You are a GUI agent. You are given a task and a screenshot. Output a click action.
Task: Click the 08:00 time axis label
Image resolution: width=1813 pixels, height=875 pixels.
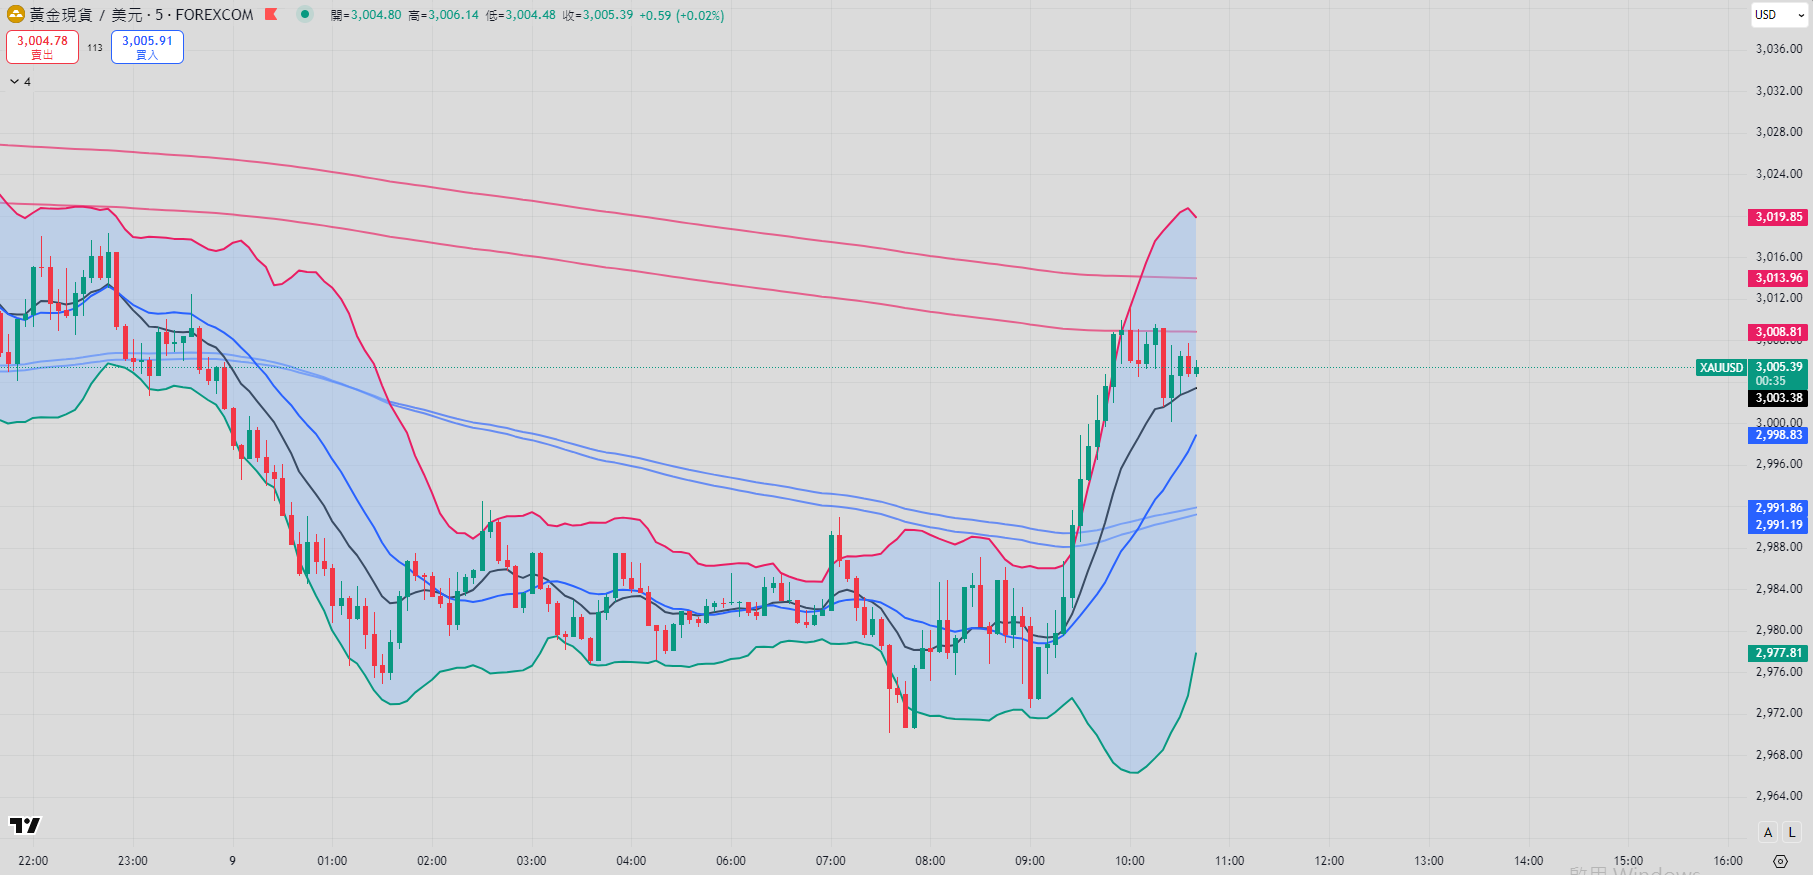[x=930, y=861]
